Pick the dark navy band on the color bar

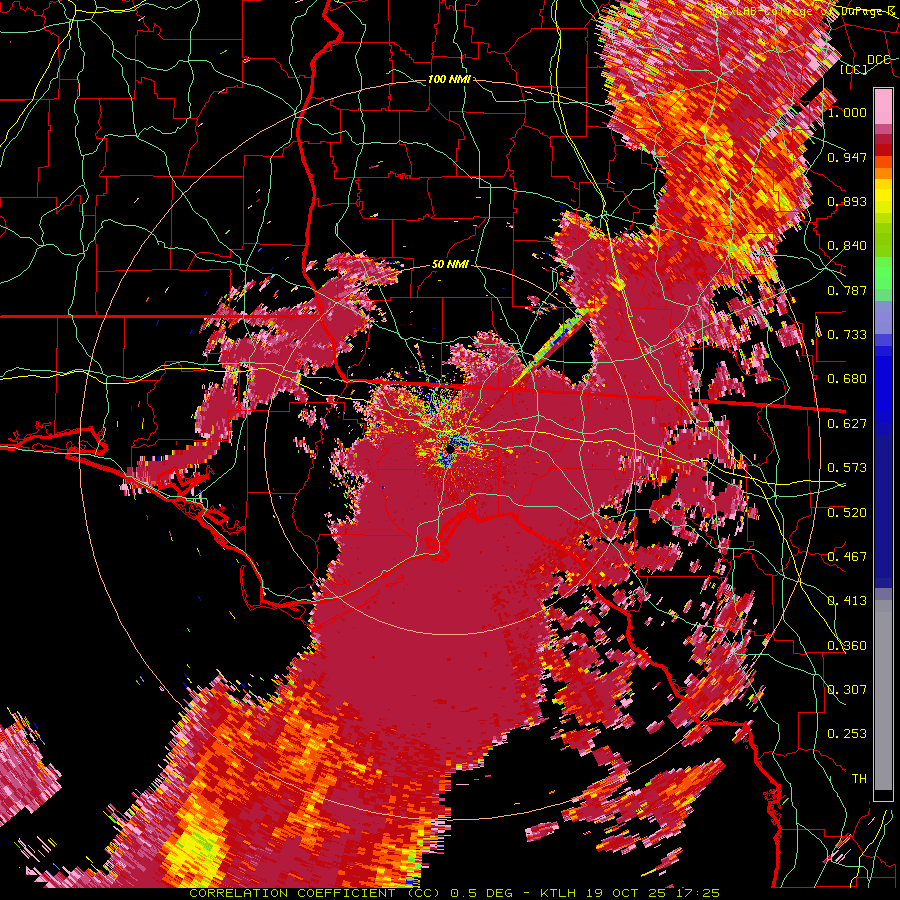coord(883,511)
